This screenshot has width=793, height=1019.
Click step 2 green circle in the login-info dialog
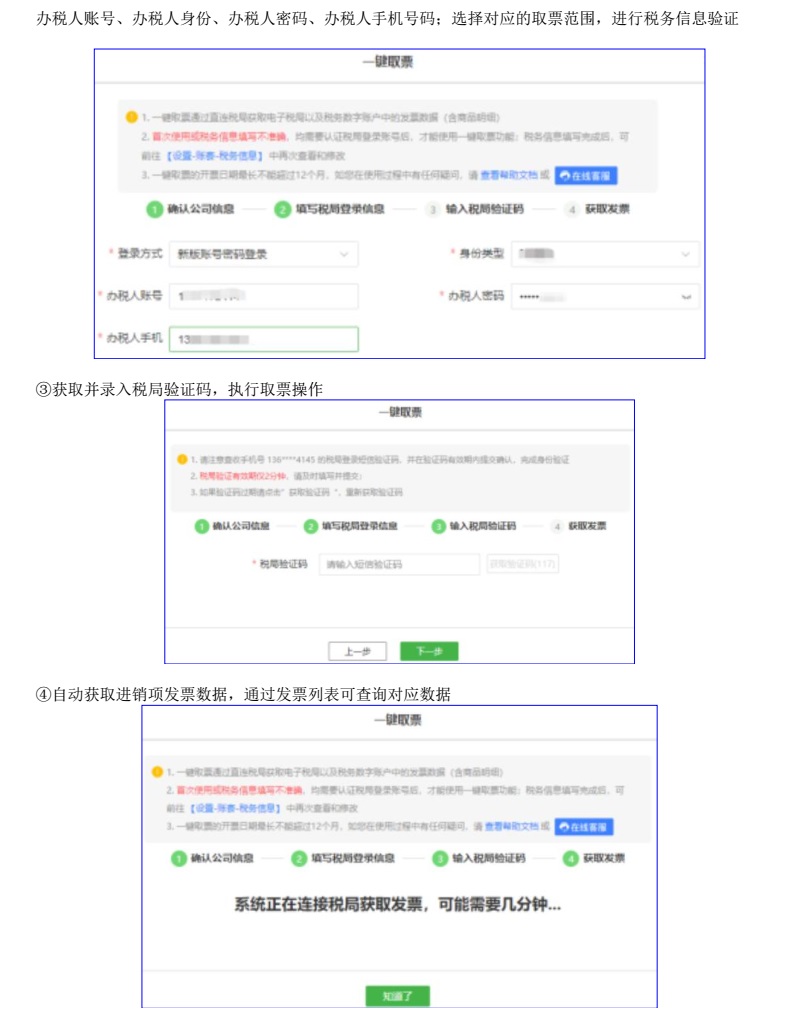(x=283, y=210)
